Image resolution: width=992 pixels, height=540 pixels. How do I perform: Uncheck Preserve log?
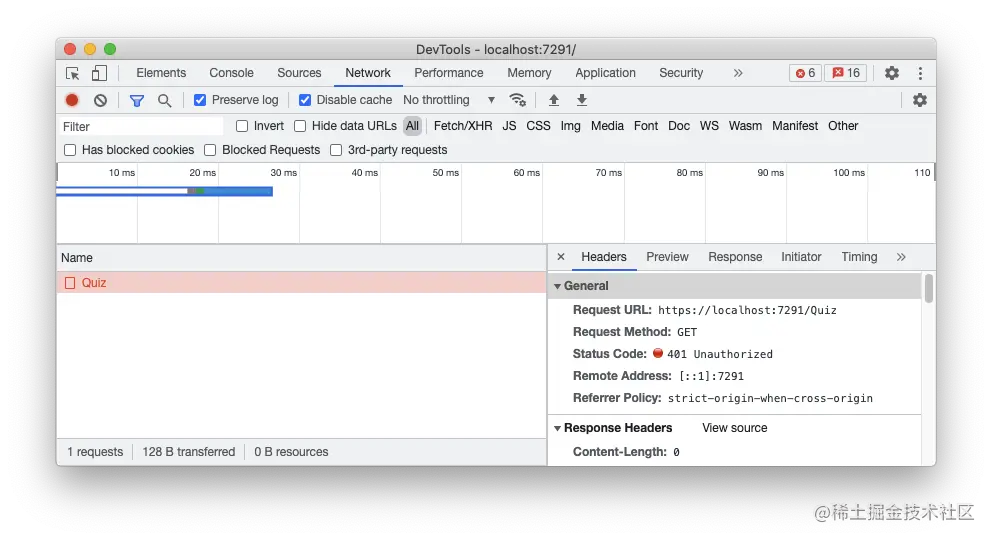coord(200,100)
